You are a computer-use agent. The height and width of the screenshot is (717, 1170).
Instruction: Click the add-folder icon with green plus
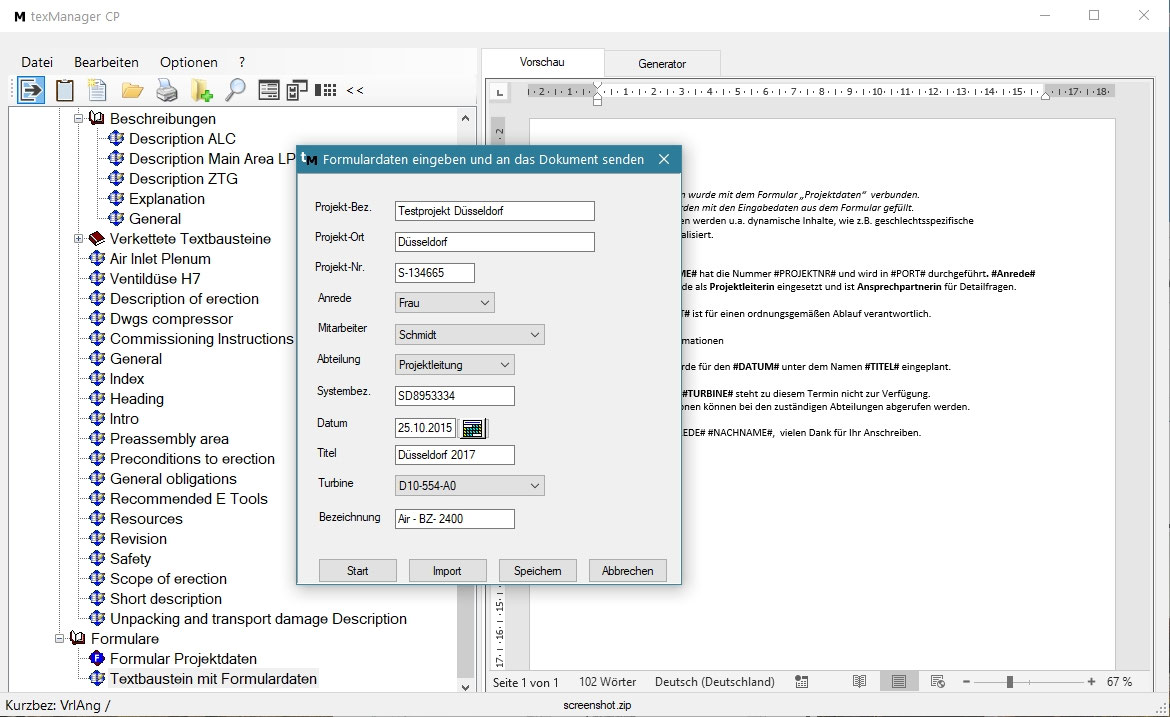[x=201, y=90]
